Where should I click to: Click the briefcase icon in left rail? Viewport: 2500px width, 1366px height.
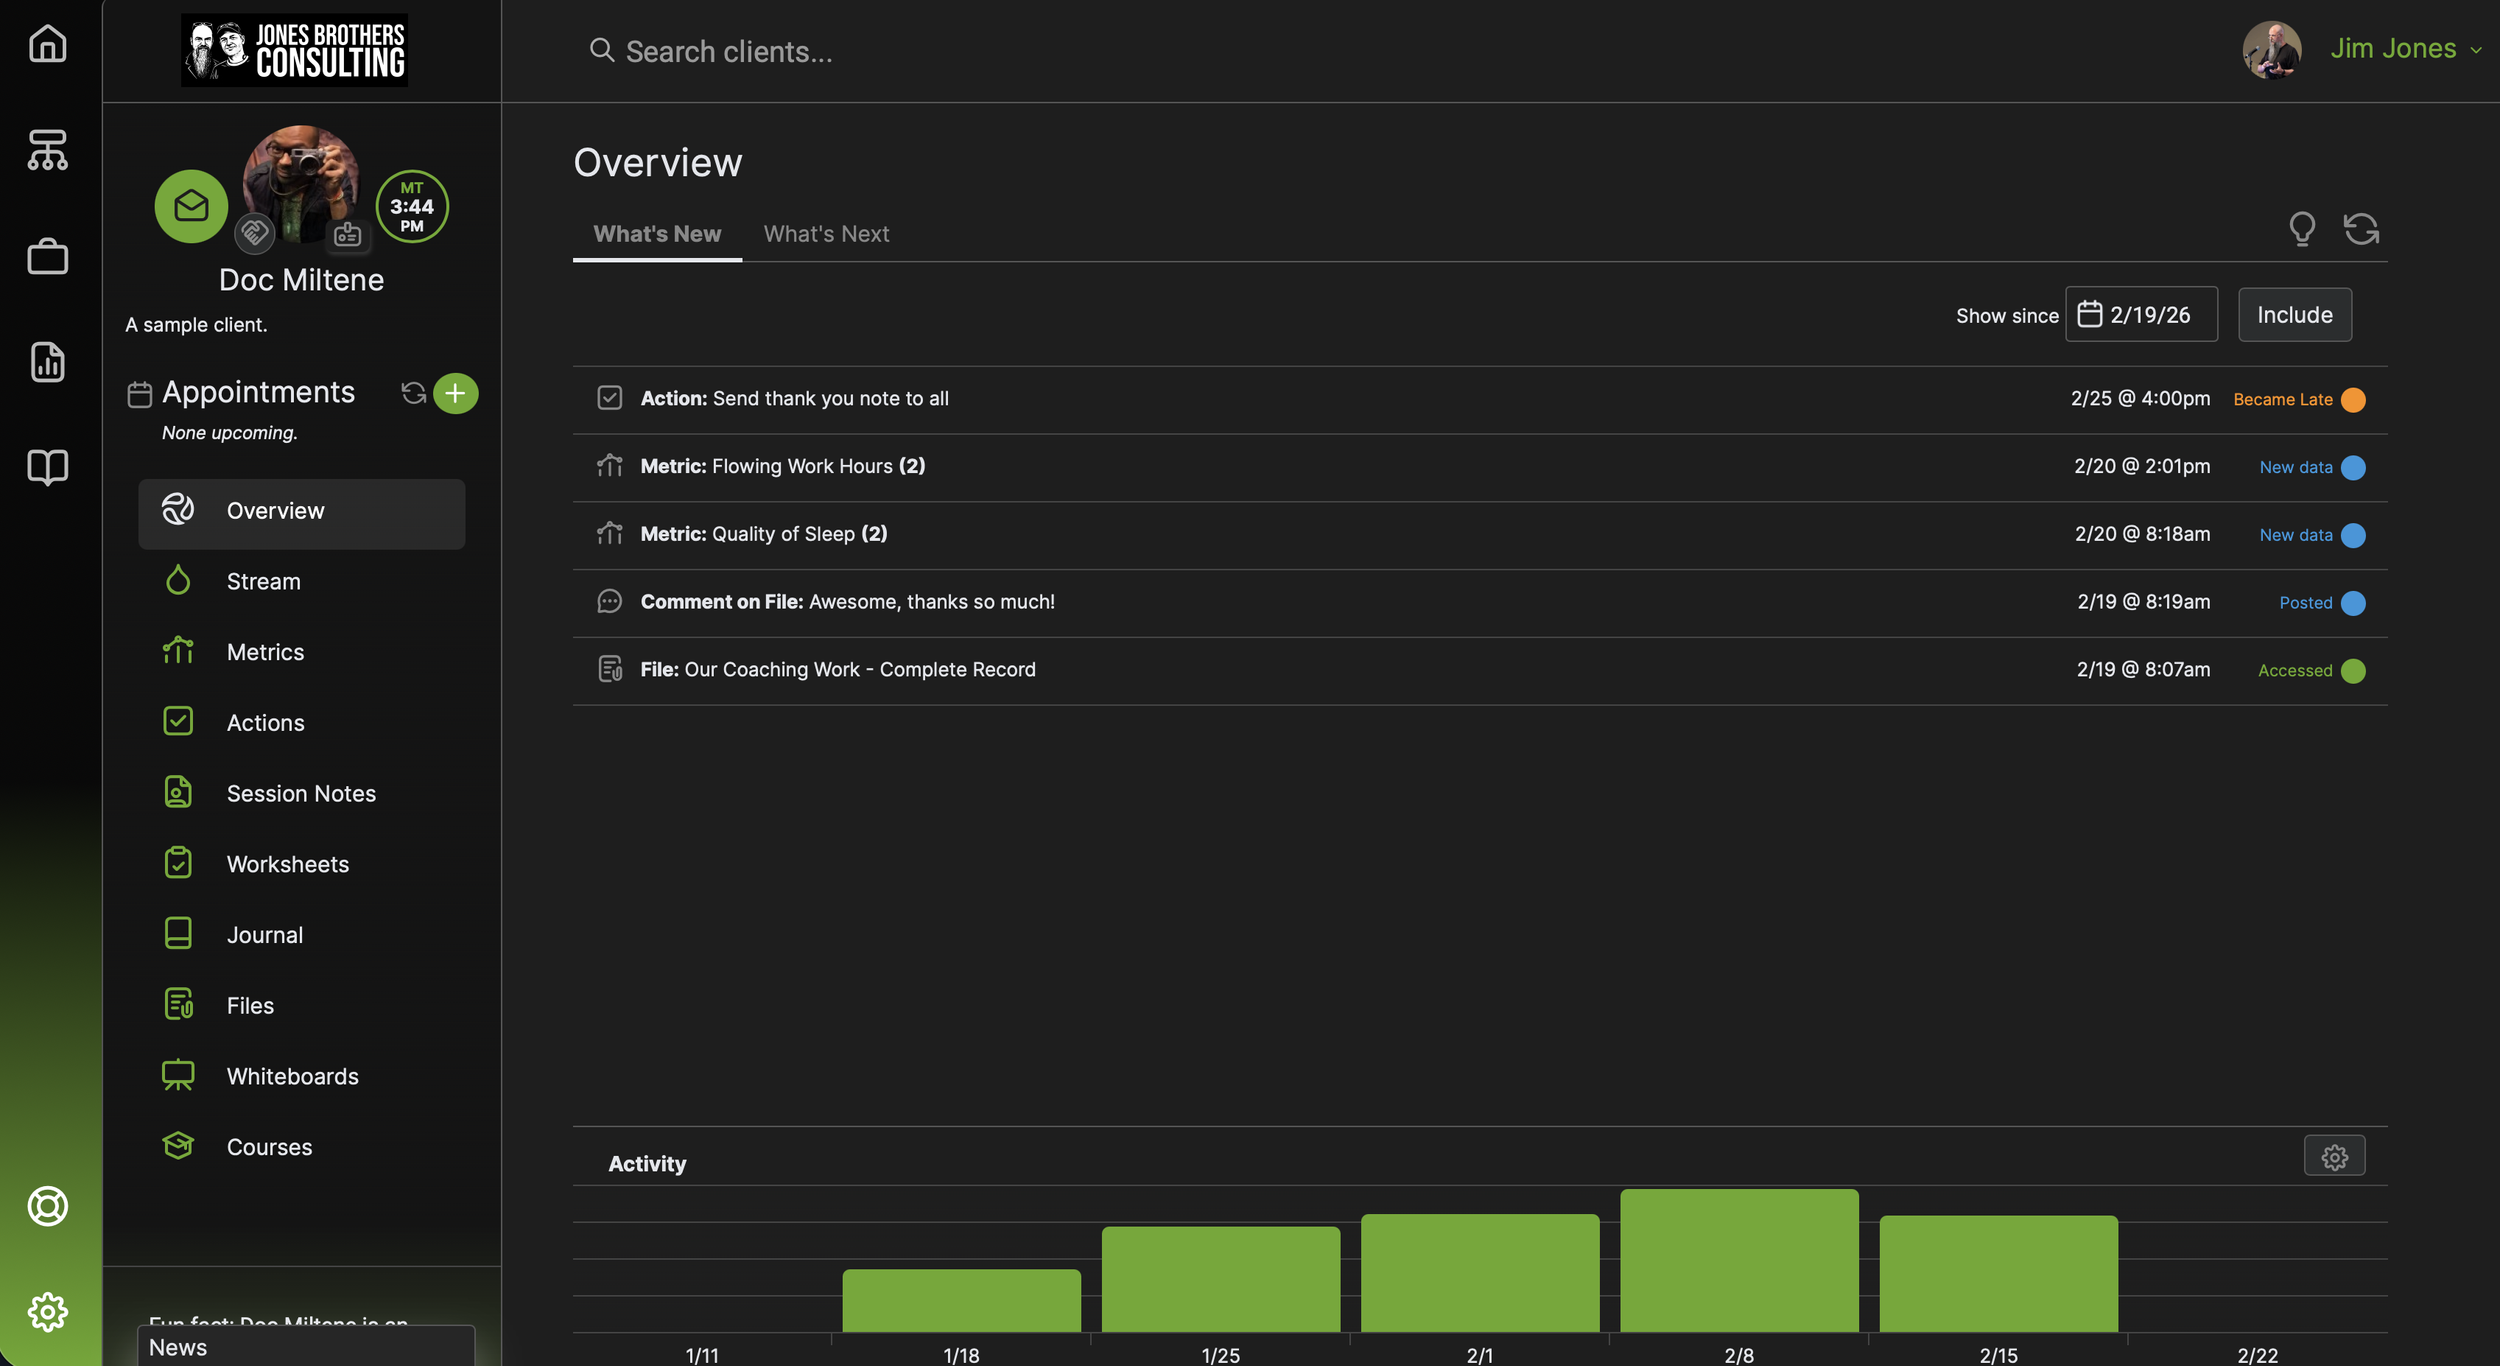pyautogui.click(x=47, y=256)
